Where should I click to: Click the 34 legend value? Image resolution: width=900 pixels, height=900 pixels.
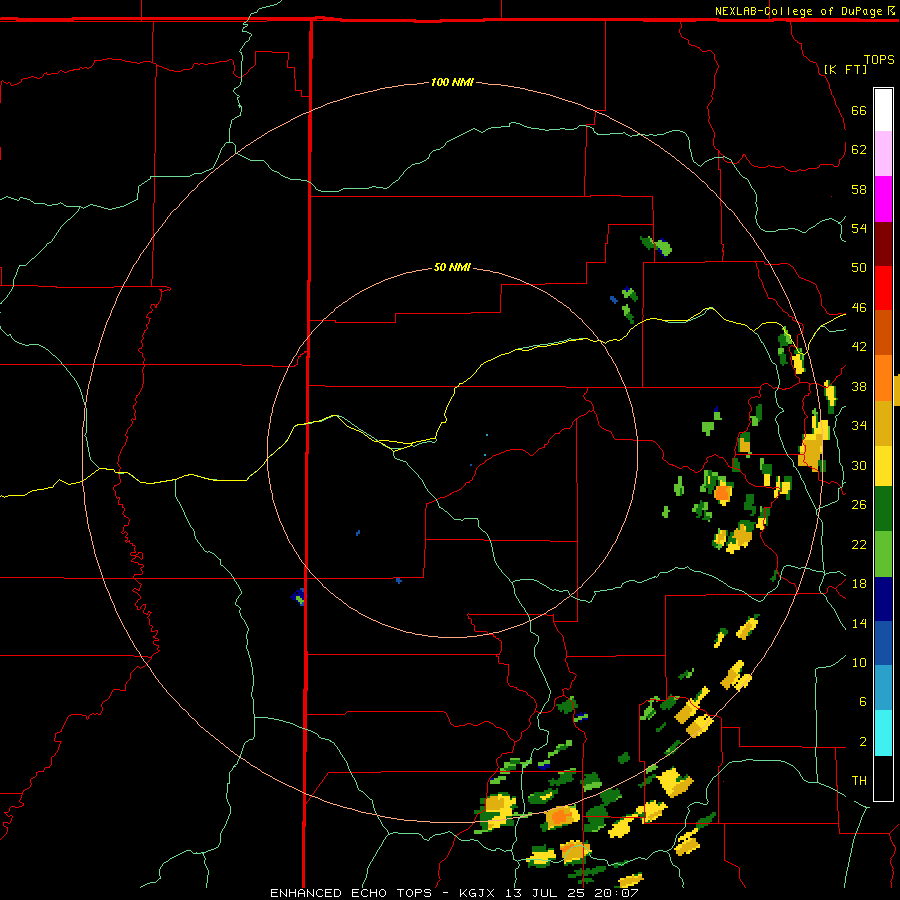[x=859, y=426]
